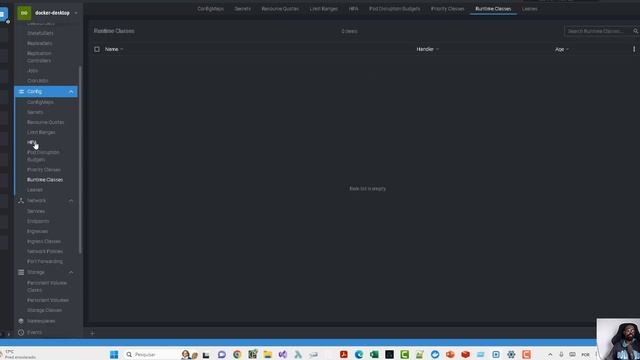This screenshot has height=360, width=640.
Task: Open Limit Ranges in the sidebar
Action: click(x=41, y=132)
